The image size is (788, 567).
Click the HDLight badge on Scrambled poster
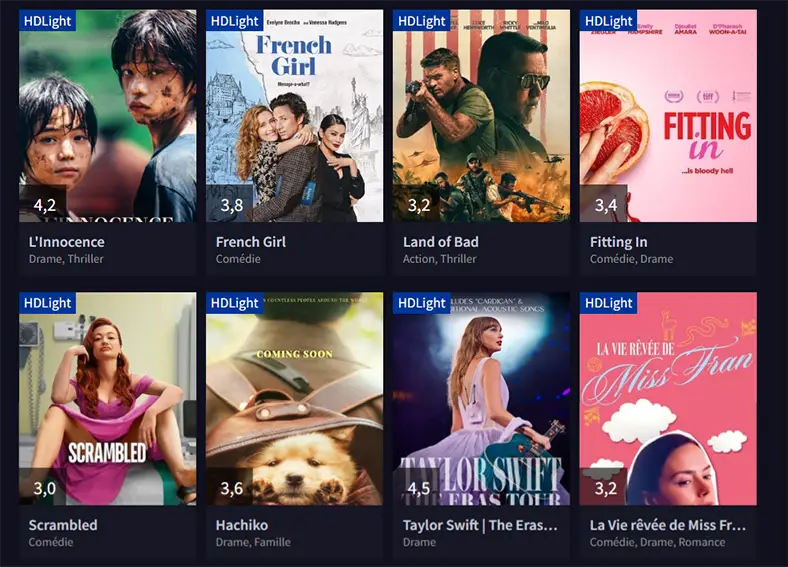click(48, 303)
